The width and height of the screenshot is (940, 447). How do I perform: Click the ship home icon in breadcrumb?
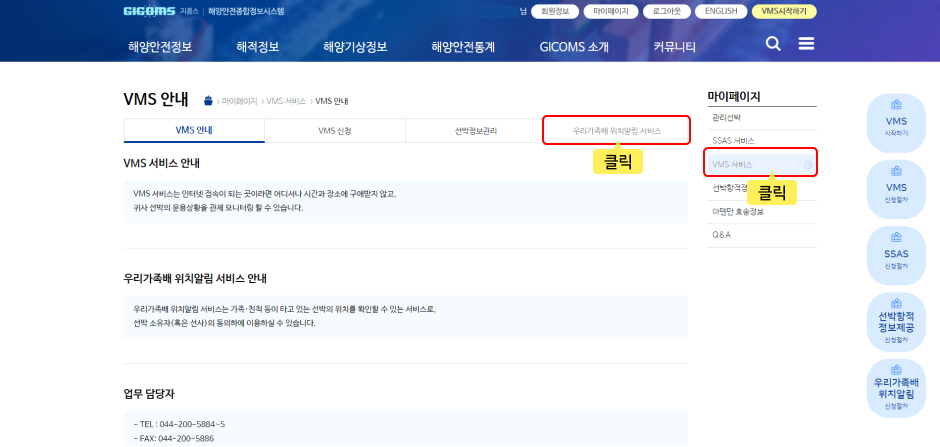coord(208,101)
